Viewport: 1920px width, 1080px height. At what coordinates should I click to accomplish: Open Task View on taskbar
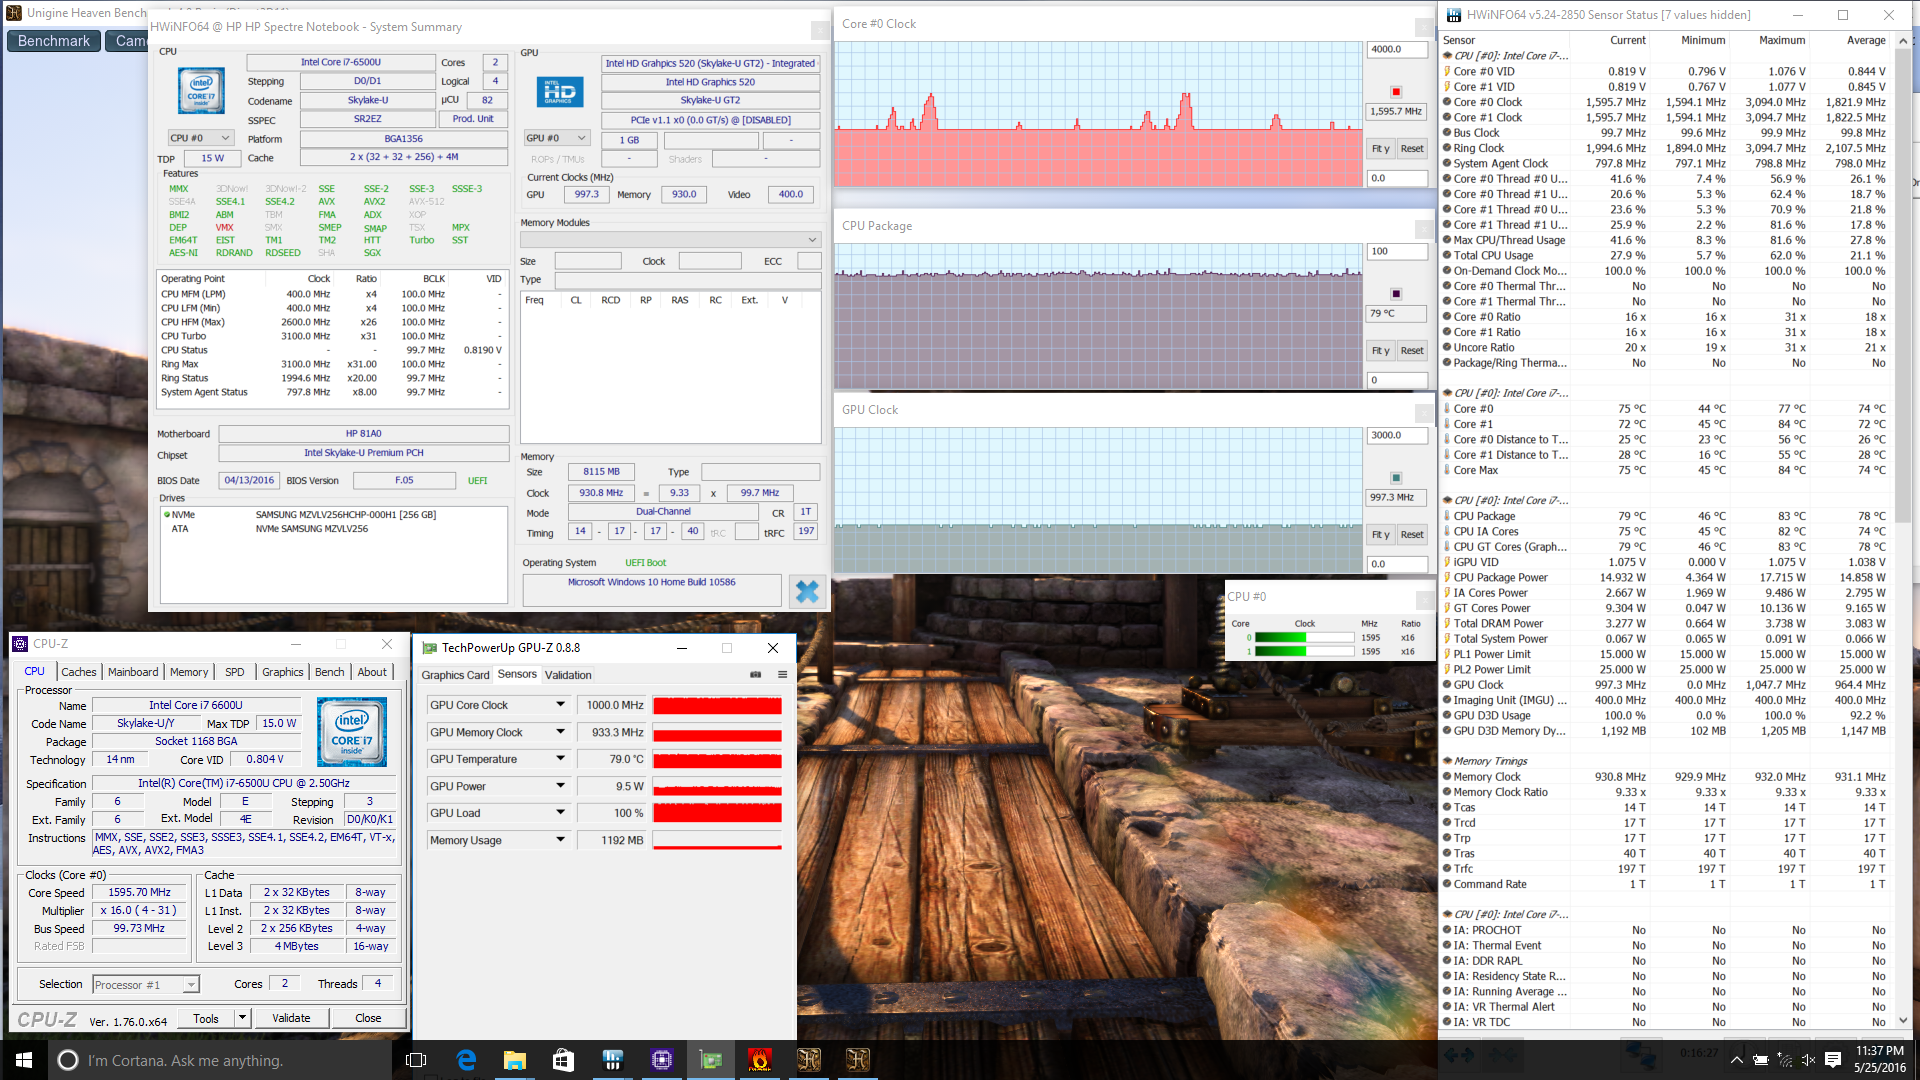coord(416,1060)
